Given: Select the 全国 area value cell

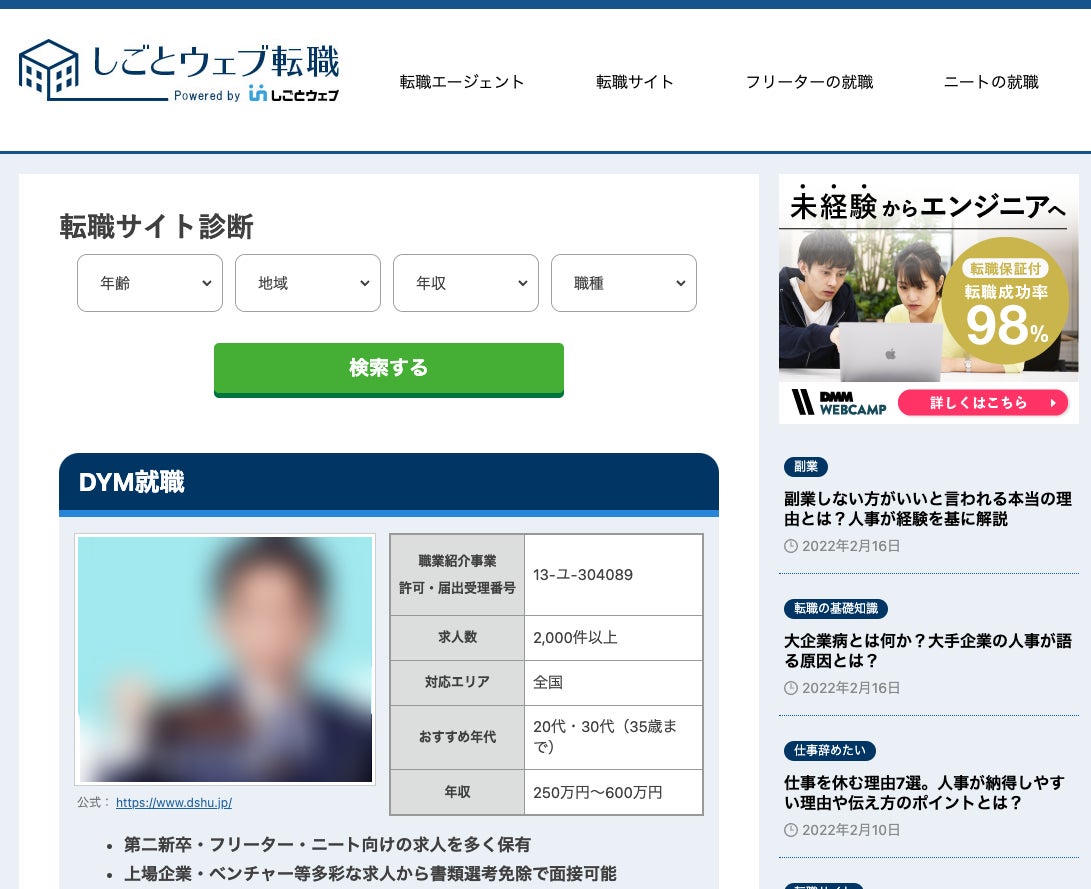Looking at the screenshot, I should 613,682.
